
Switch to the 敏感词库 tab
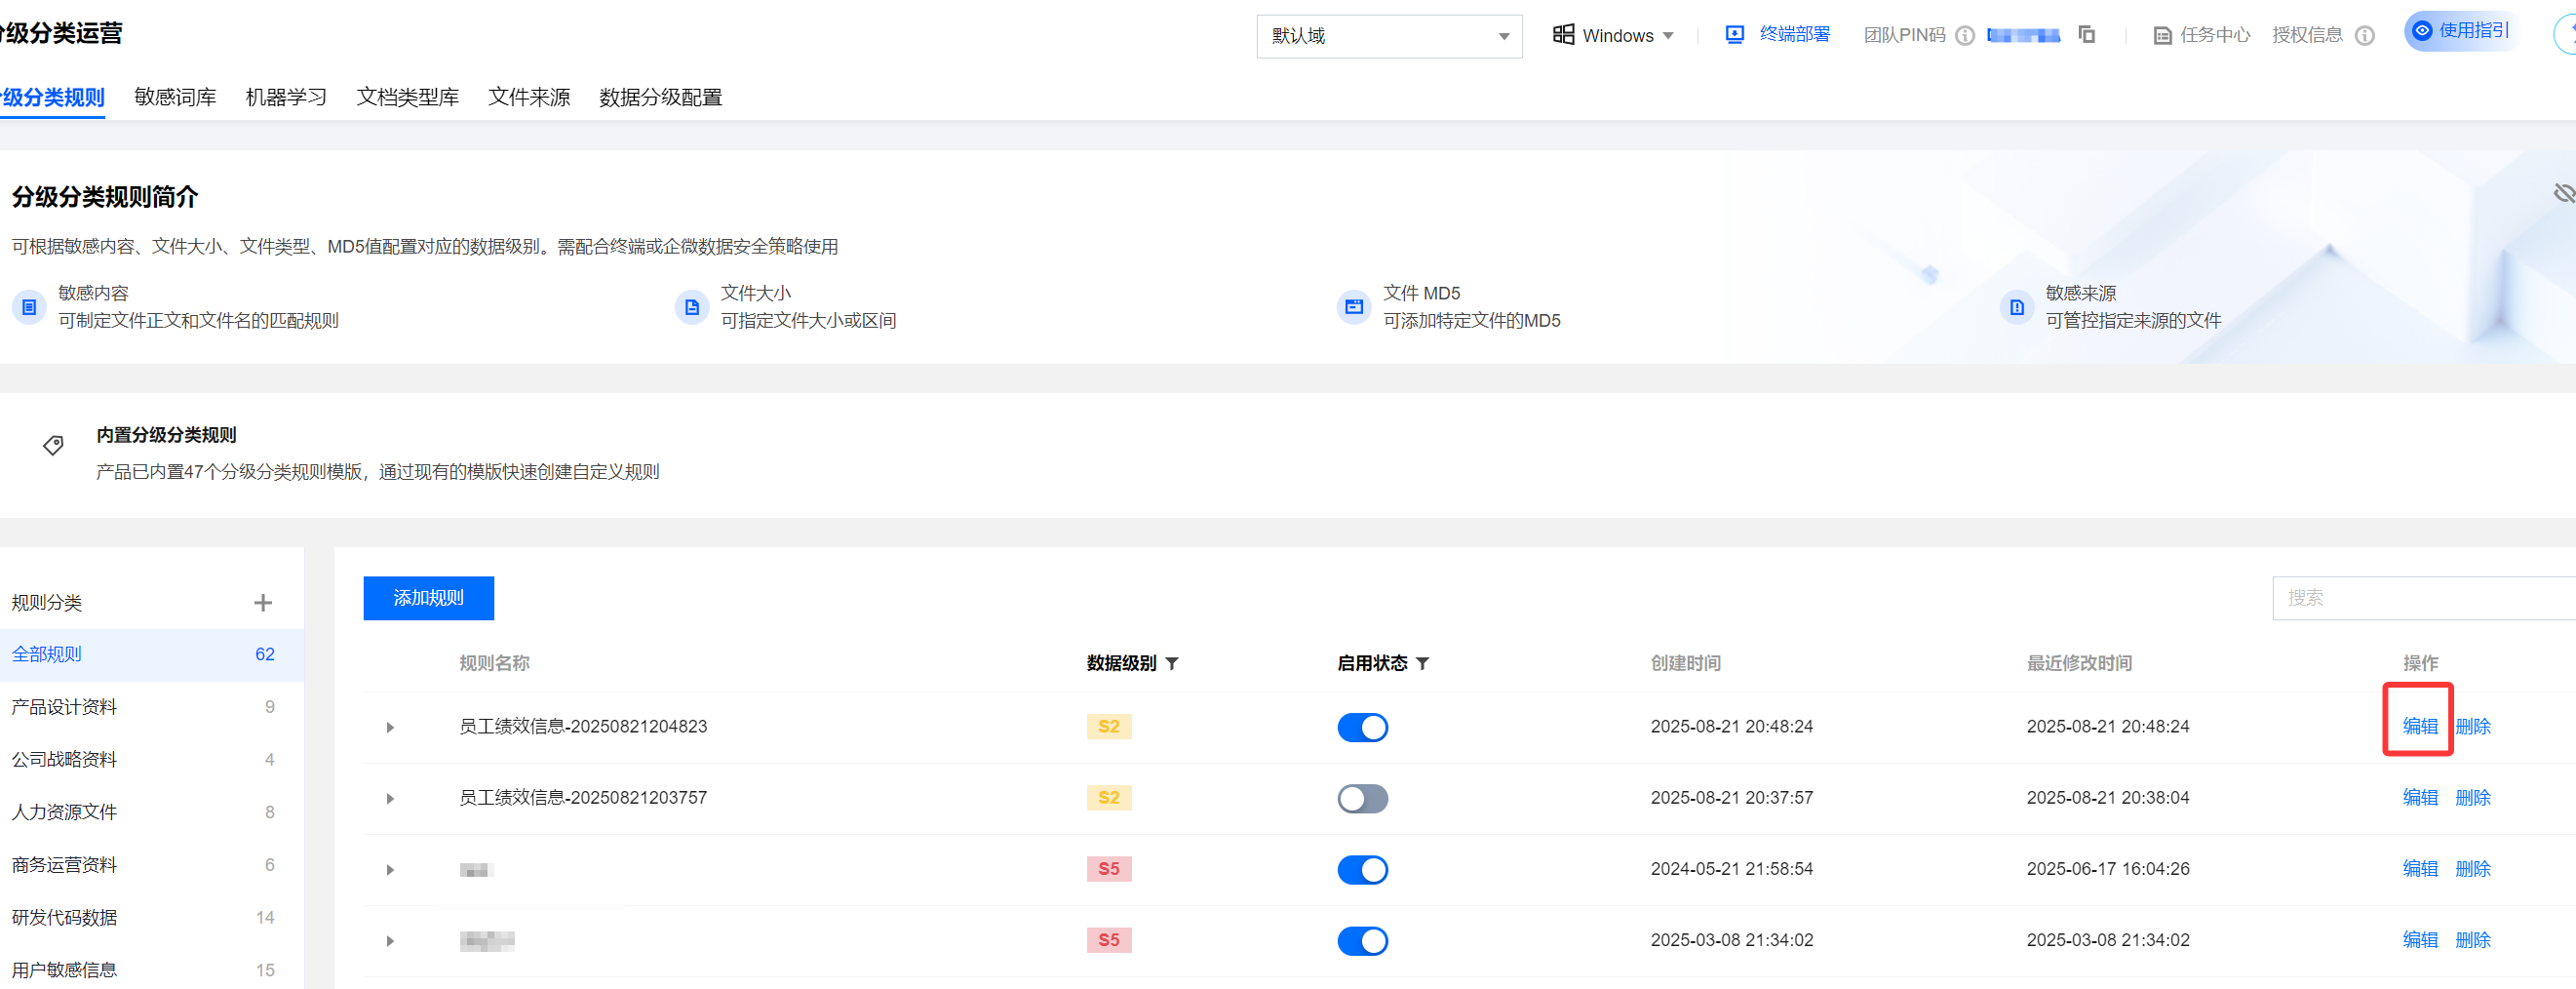[x=175, y=97]
